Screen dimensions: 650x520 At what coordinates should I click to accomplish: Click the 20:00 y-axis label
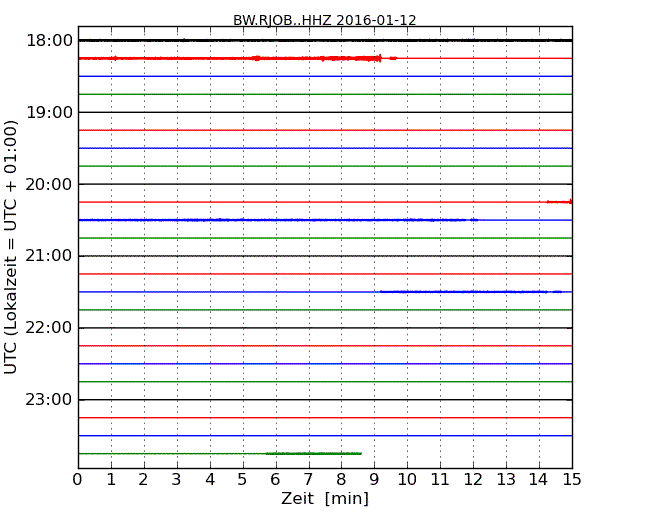[49, 184]
